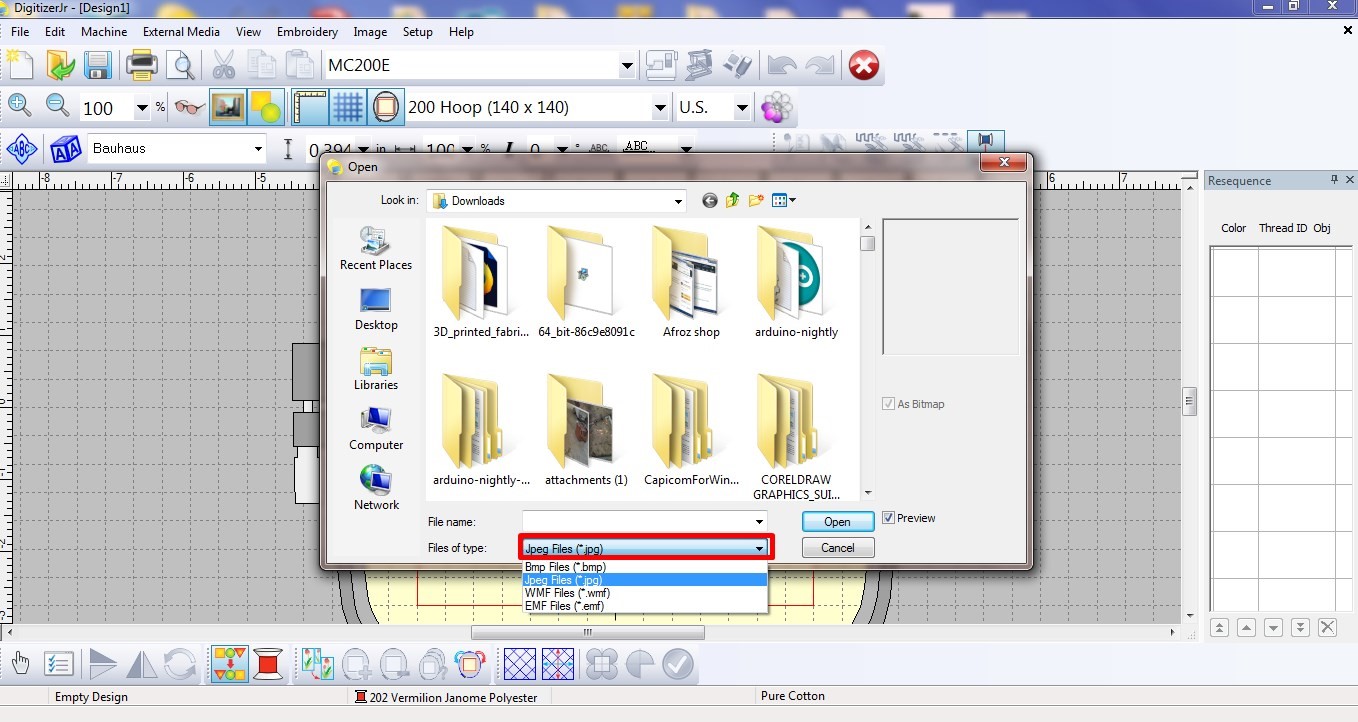Go to Computer in the dialog sidebar
1358x722 pixels.
coord(376,429)
